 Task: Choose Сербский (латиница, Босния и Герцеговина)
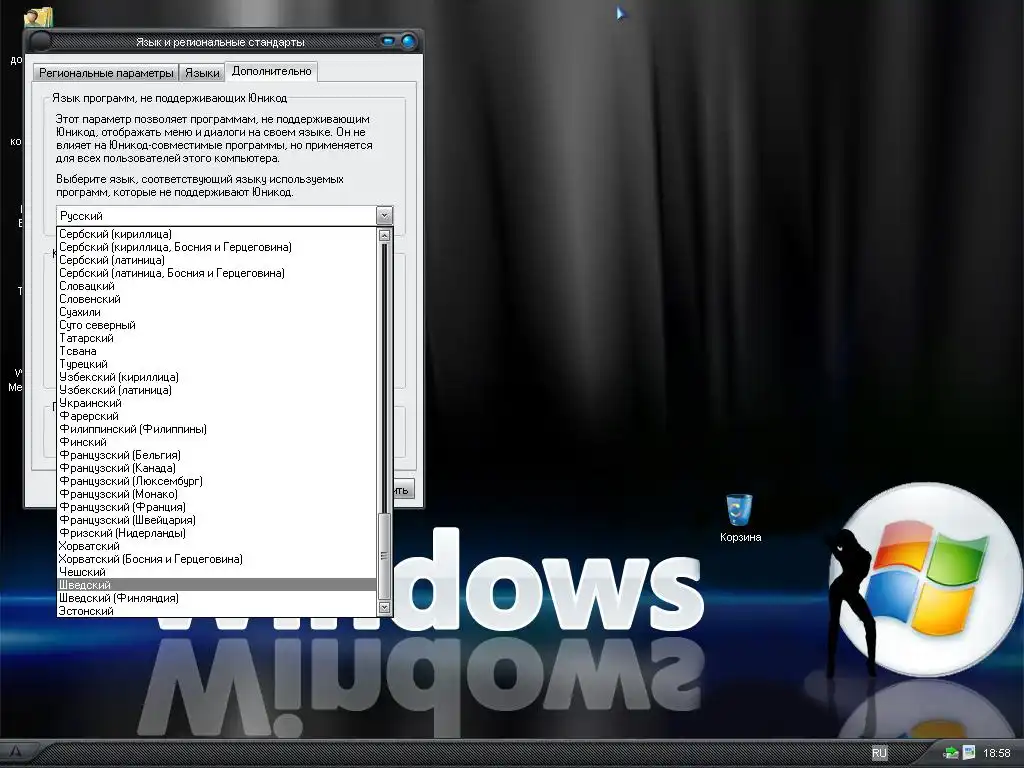(x=216, y=273)
